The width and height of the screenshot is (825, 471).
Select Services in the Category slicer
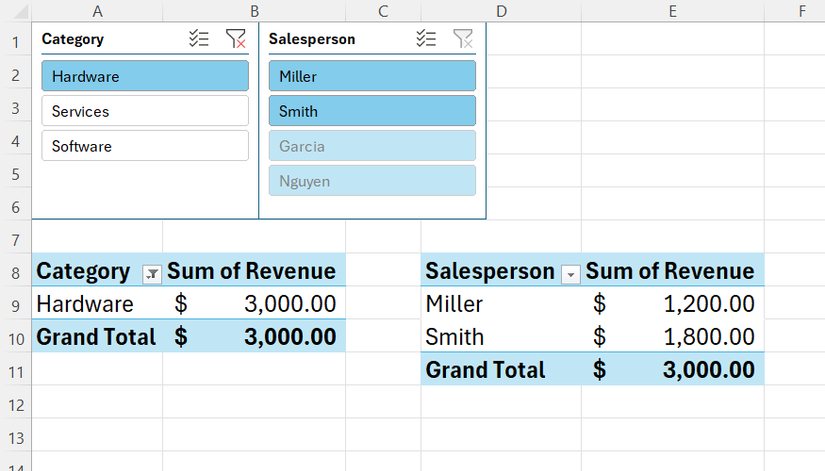(x=145, y=111)
